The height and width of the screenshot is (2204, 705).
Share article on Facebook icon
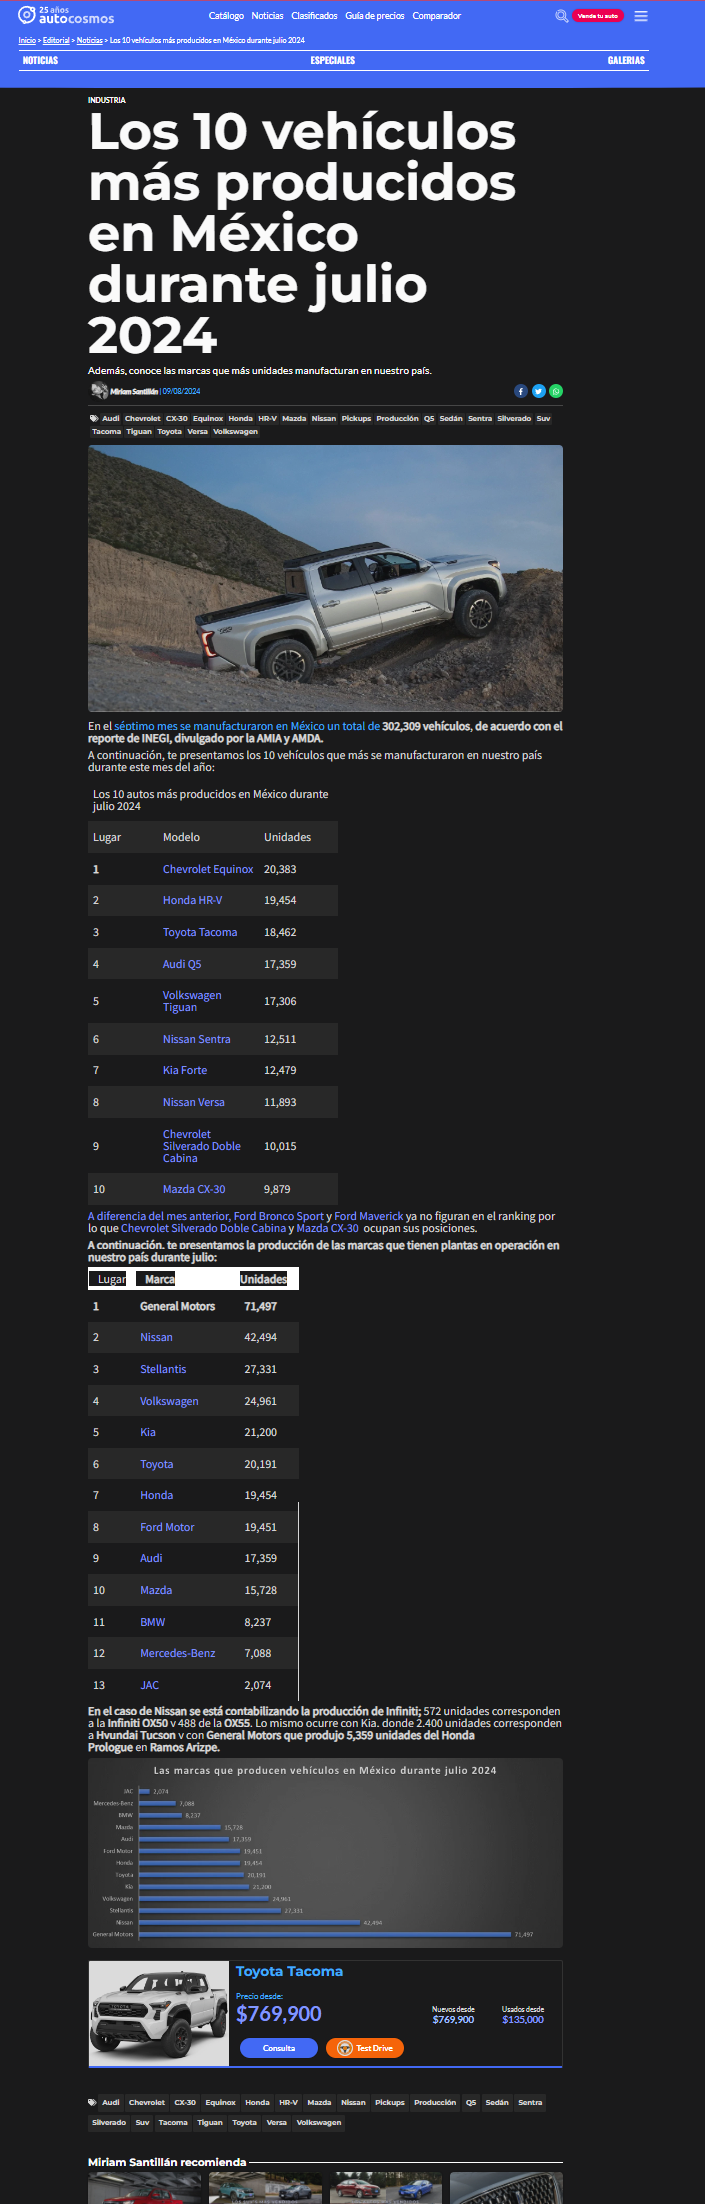[x=520, y=391]
